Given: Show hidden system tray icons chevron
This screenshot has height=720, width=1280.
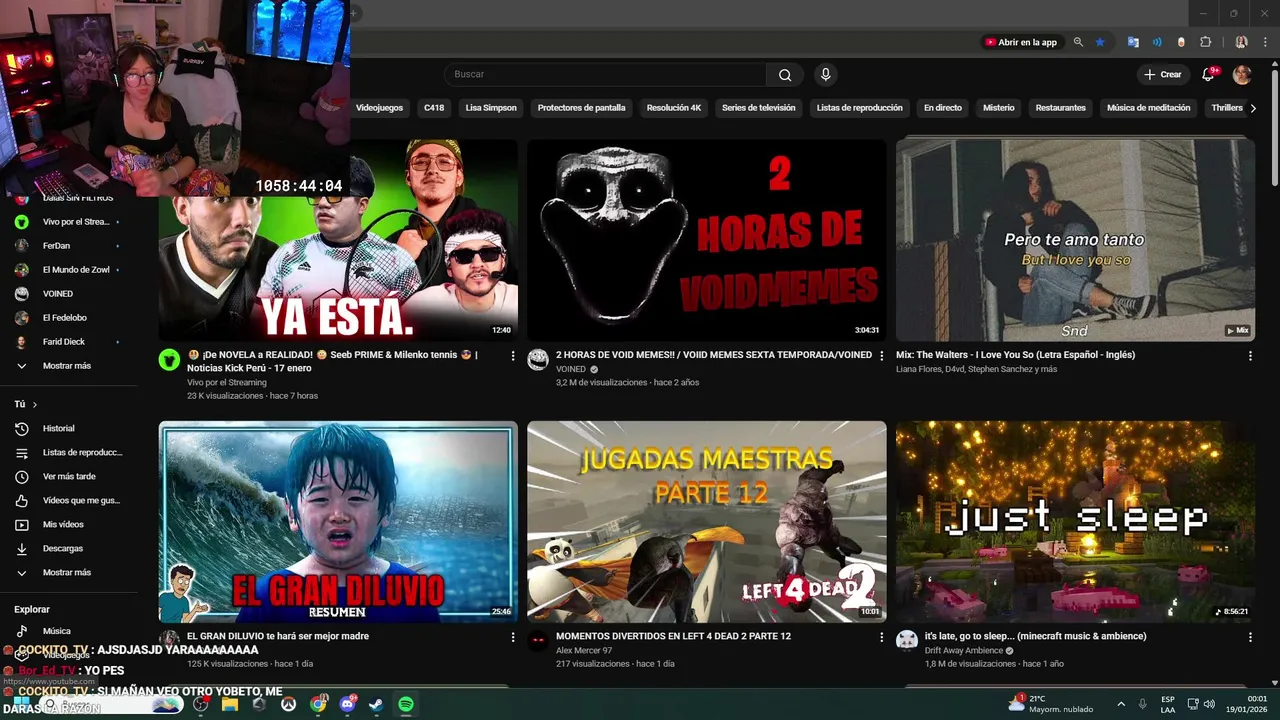Looking at the screenshot, I should (x=1121, y=704).
